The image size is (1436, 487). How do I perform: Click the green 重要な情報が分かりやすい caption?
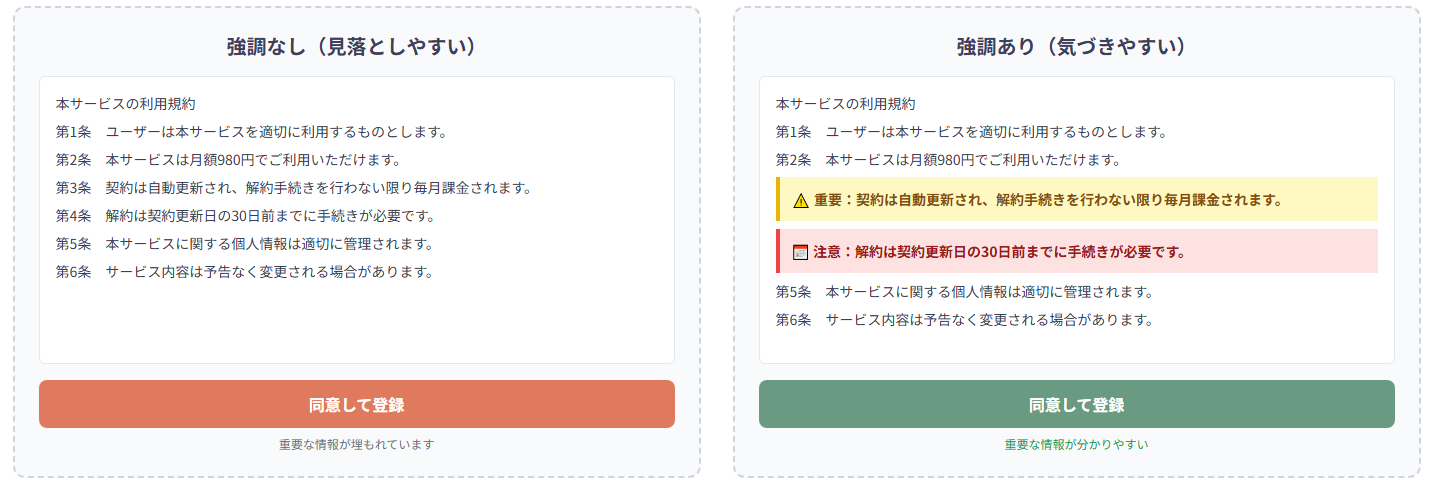pyautogui.click(x=1077, y=444)
